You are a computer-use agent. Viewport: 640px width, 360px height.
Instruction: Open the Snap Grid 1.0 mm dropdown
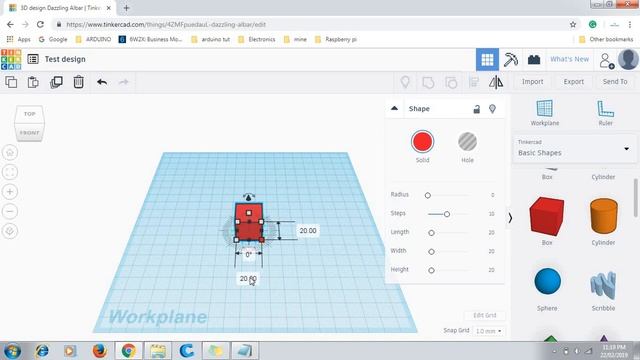click(489, 331)
